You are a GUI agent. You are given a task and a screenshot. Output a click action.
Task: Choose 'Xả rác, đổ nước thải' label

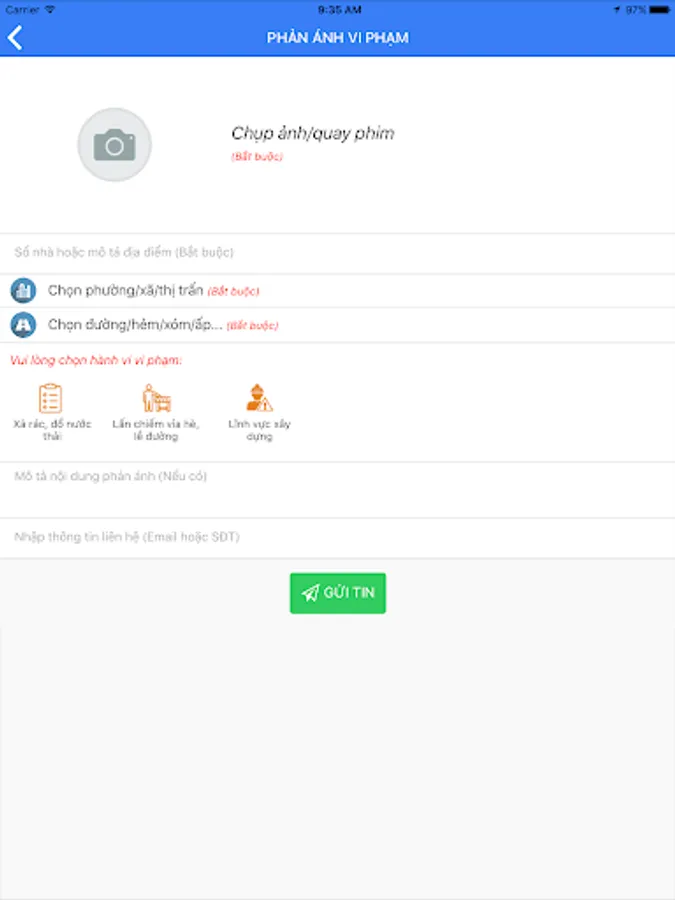coord(52,430)
